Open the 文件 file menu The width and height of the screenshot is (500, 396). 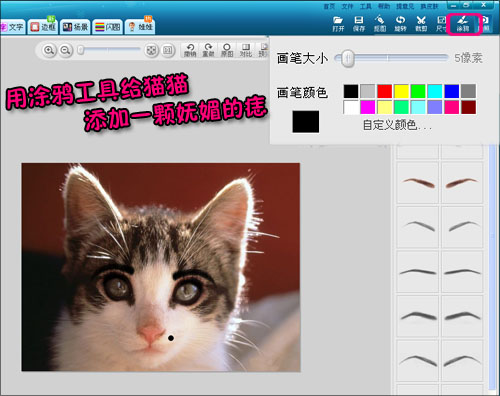347,6
